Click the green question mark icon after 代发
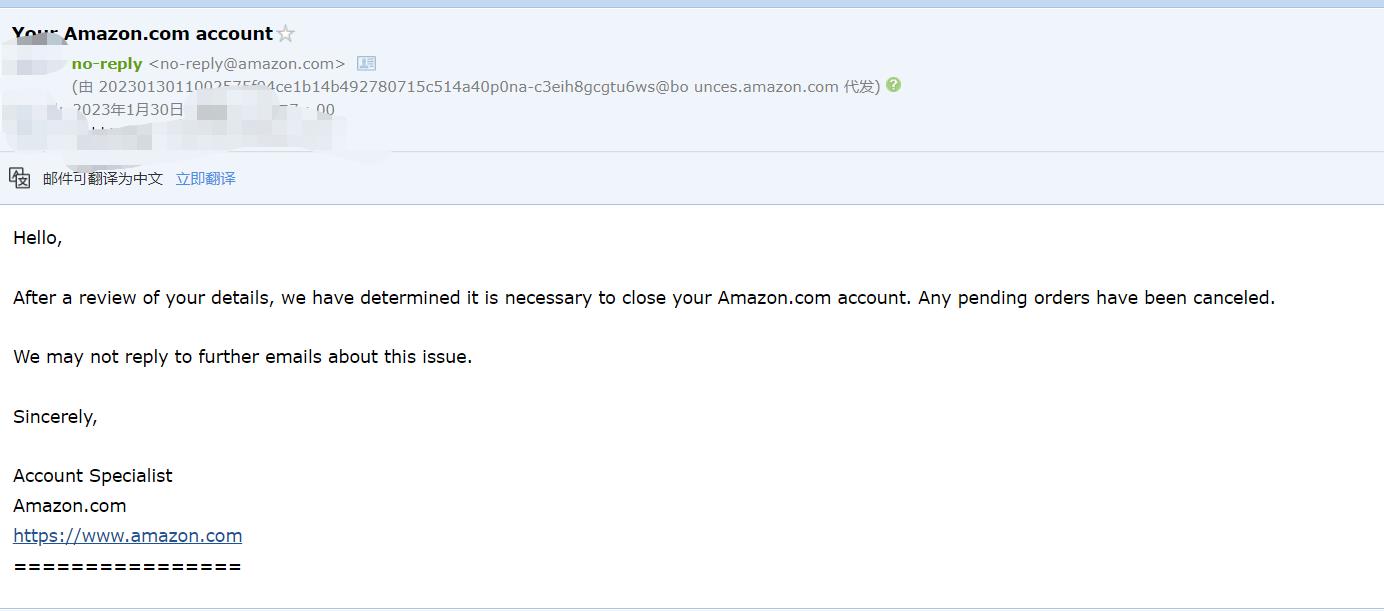This screenshot has width=1384, height=611. point(892,86)
